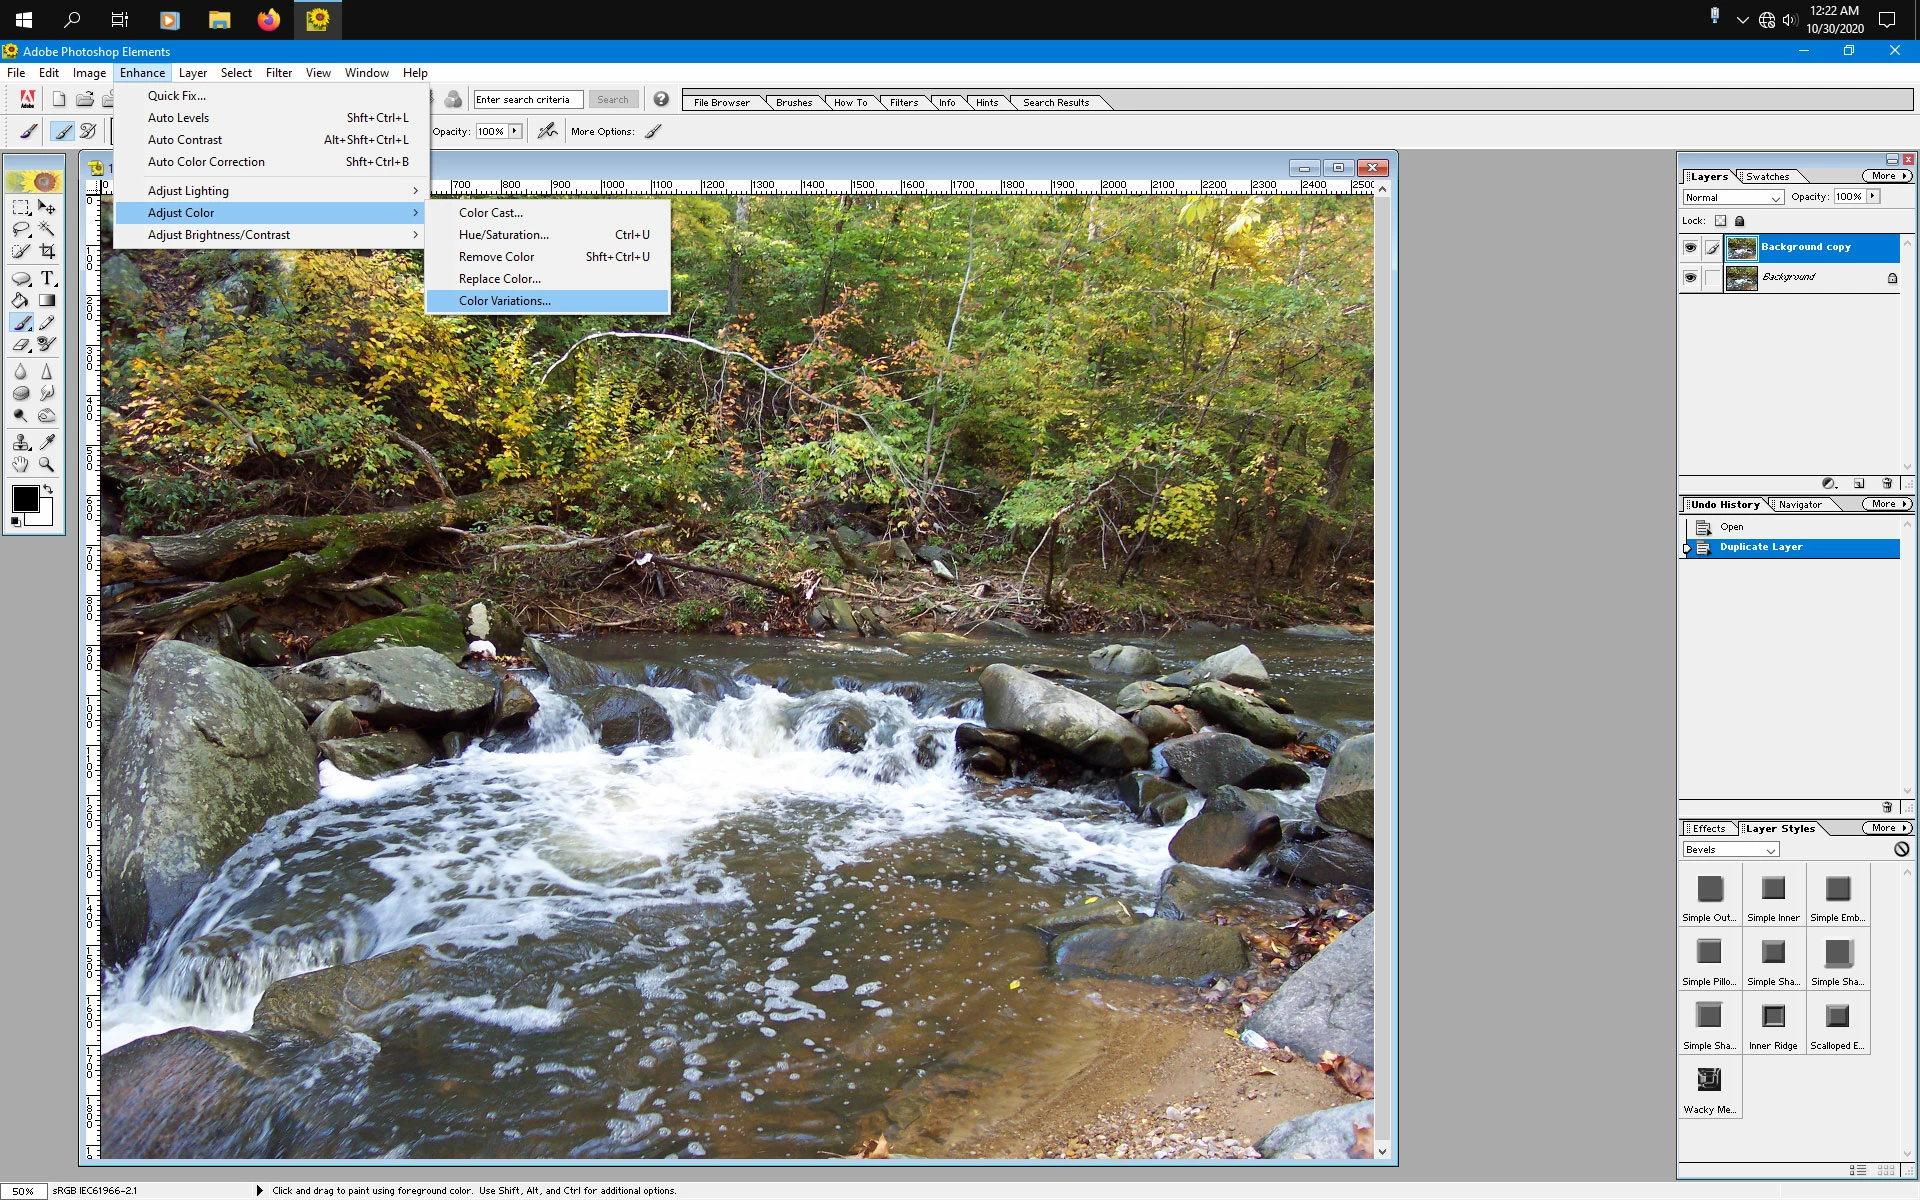Image resolution: width=1920 pixels, height=1200 pixels.
Task: Select the Clone Stamp tool
Action: [21, 441]
